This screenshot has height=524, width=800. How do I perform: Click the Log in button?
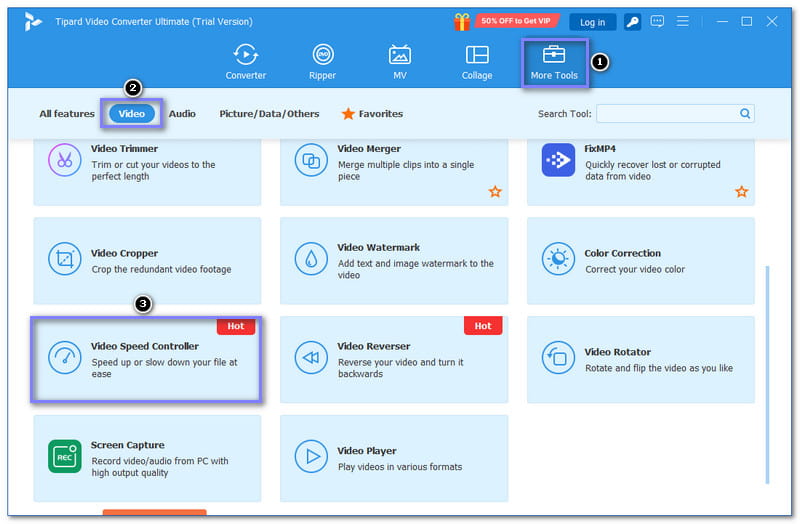(592, 22)
